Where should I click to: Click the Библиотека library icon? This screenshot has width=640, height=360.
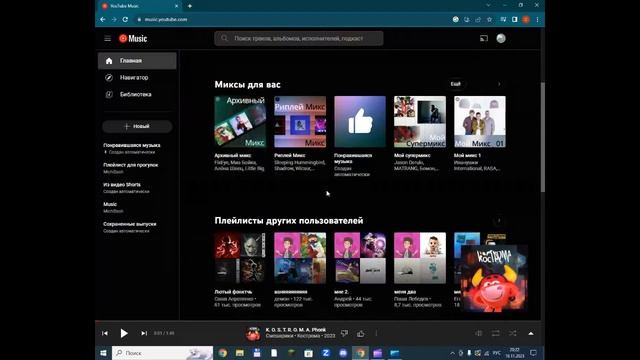[109, 94]
